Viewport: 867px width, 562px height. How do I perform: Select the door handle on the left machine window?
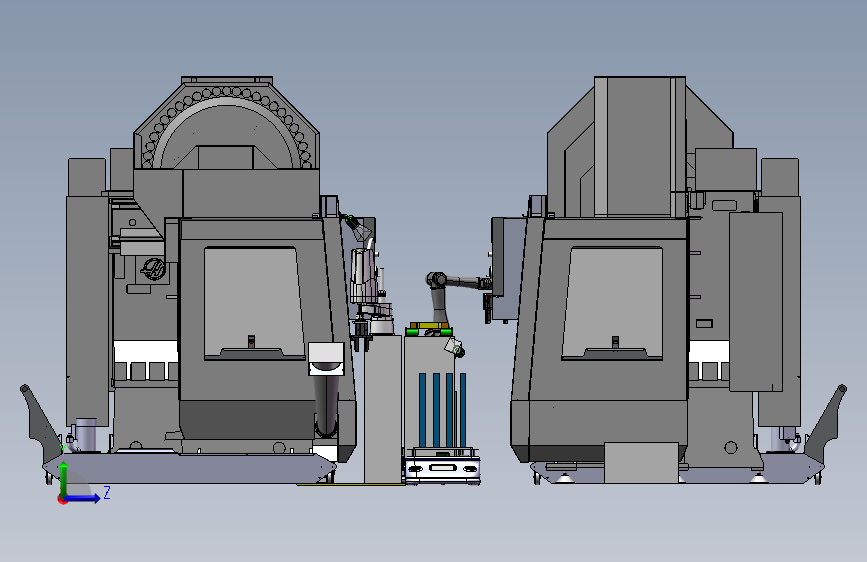coord(252,341)
